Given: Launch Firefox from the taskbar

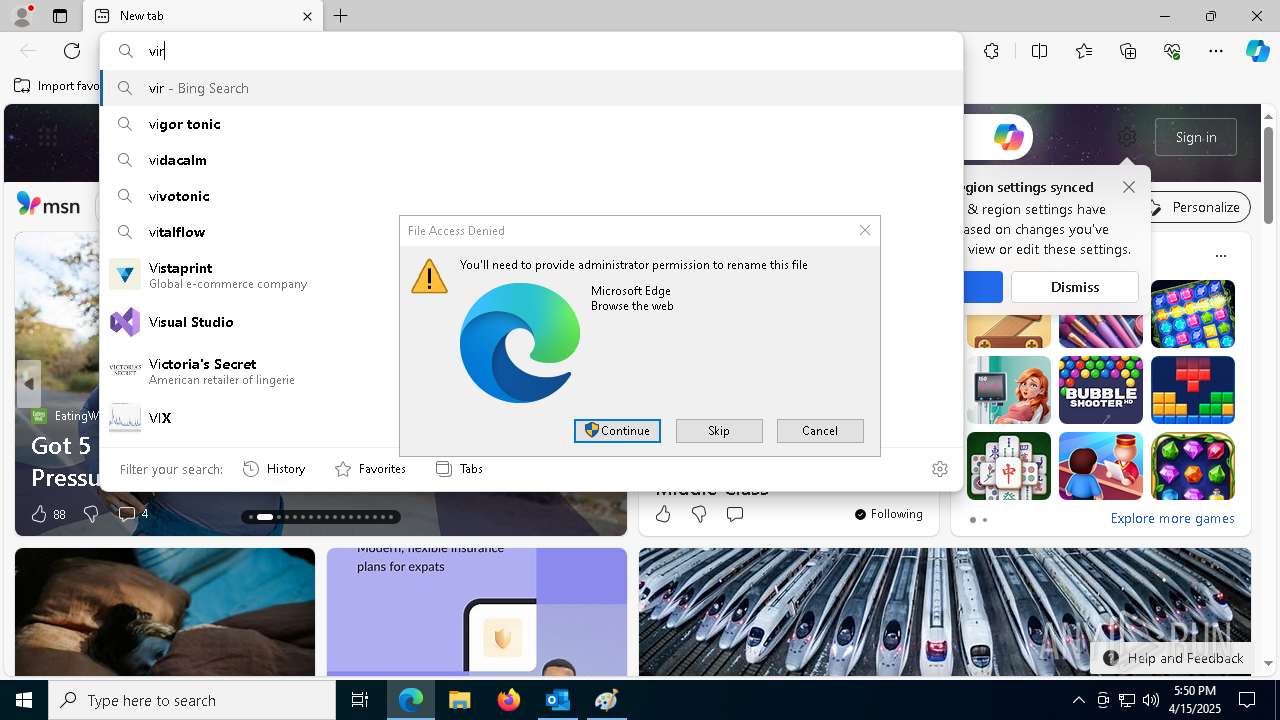Looking at the screenshot, I should point(509,700).
